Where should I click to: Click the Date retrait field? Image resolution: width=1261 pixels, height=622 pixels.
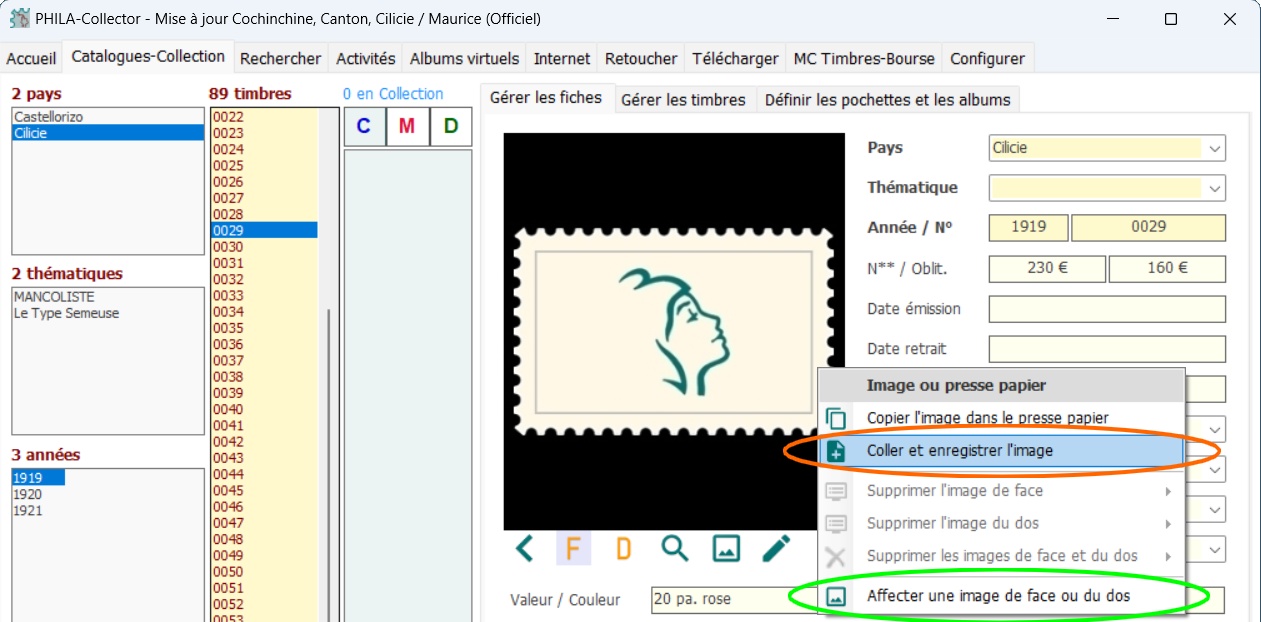(1107, 349)
